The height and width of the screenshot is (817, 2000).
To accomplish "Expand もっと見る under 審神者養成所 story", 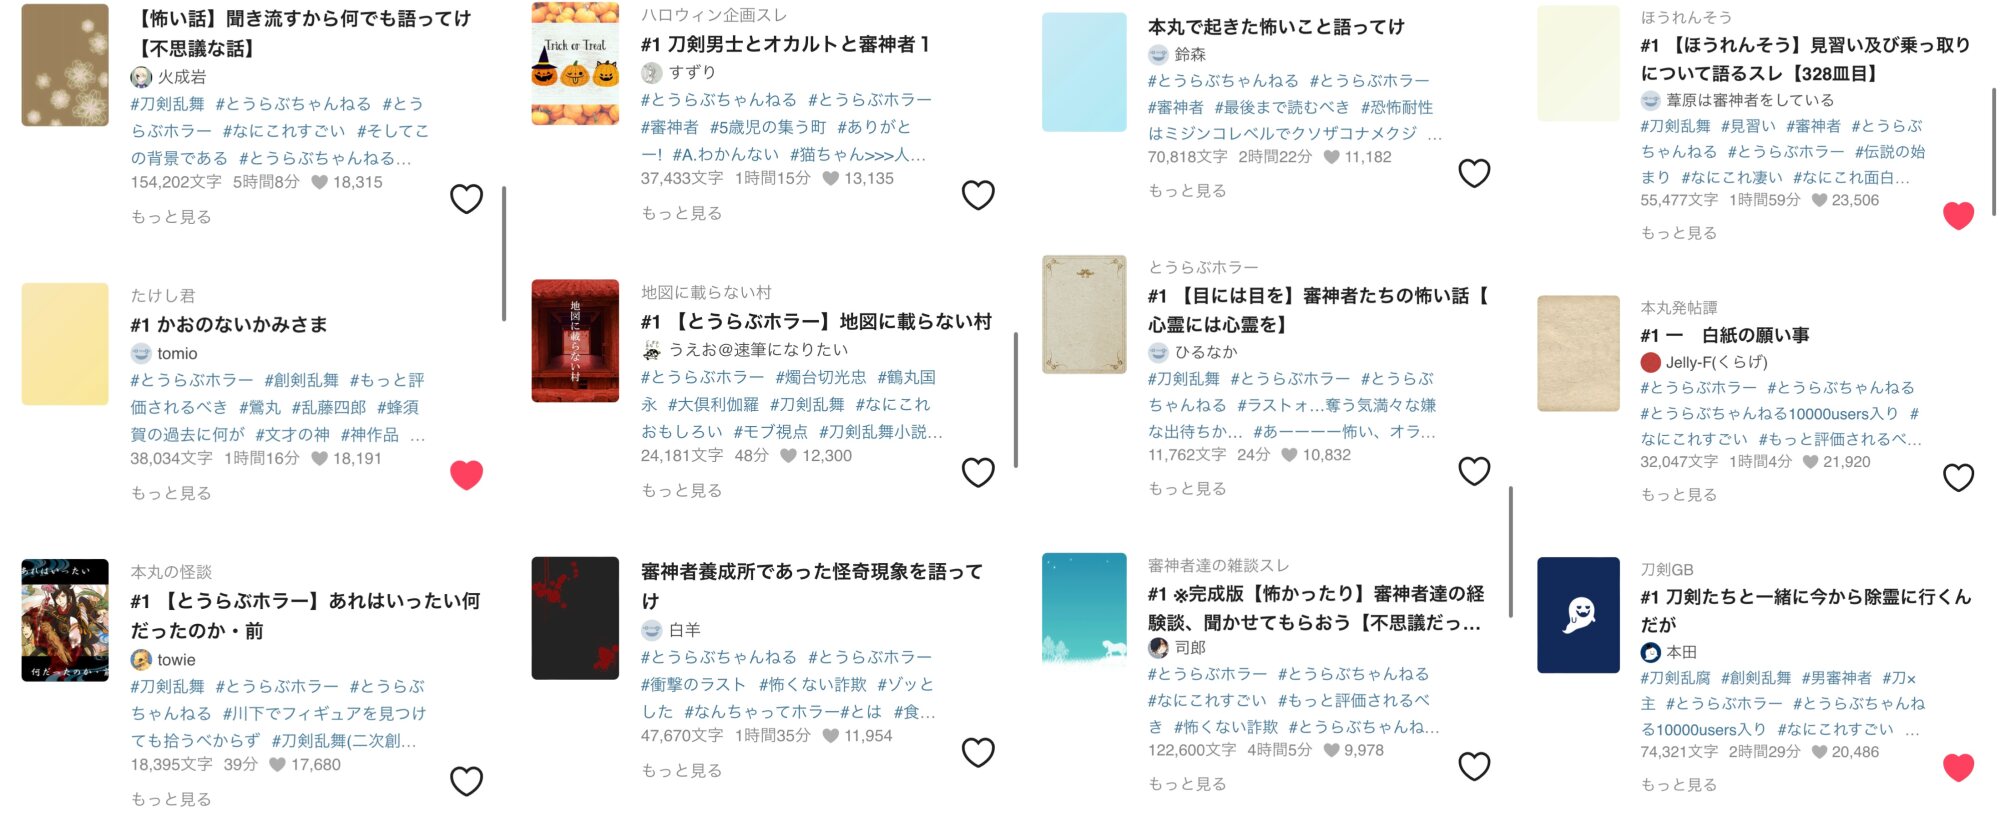I will point(682,771).
